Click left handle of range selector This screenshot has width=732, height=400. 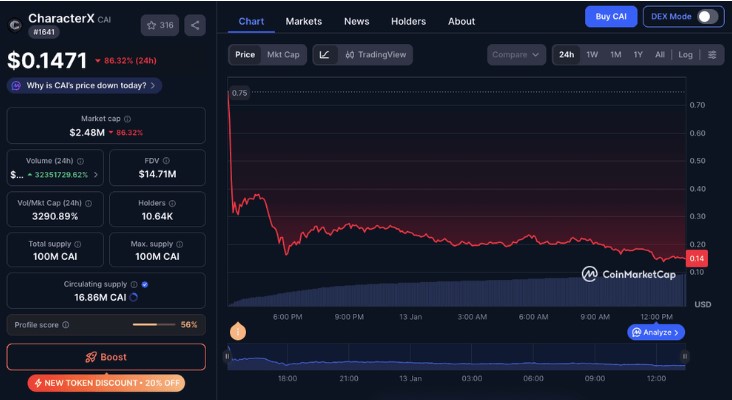tap(227, 357)
